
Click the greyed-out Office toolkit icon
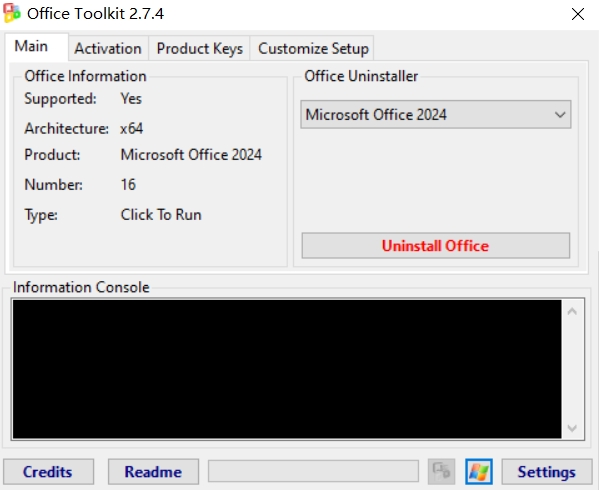coord(441,471)
